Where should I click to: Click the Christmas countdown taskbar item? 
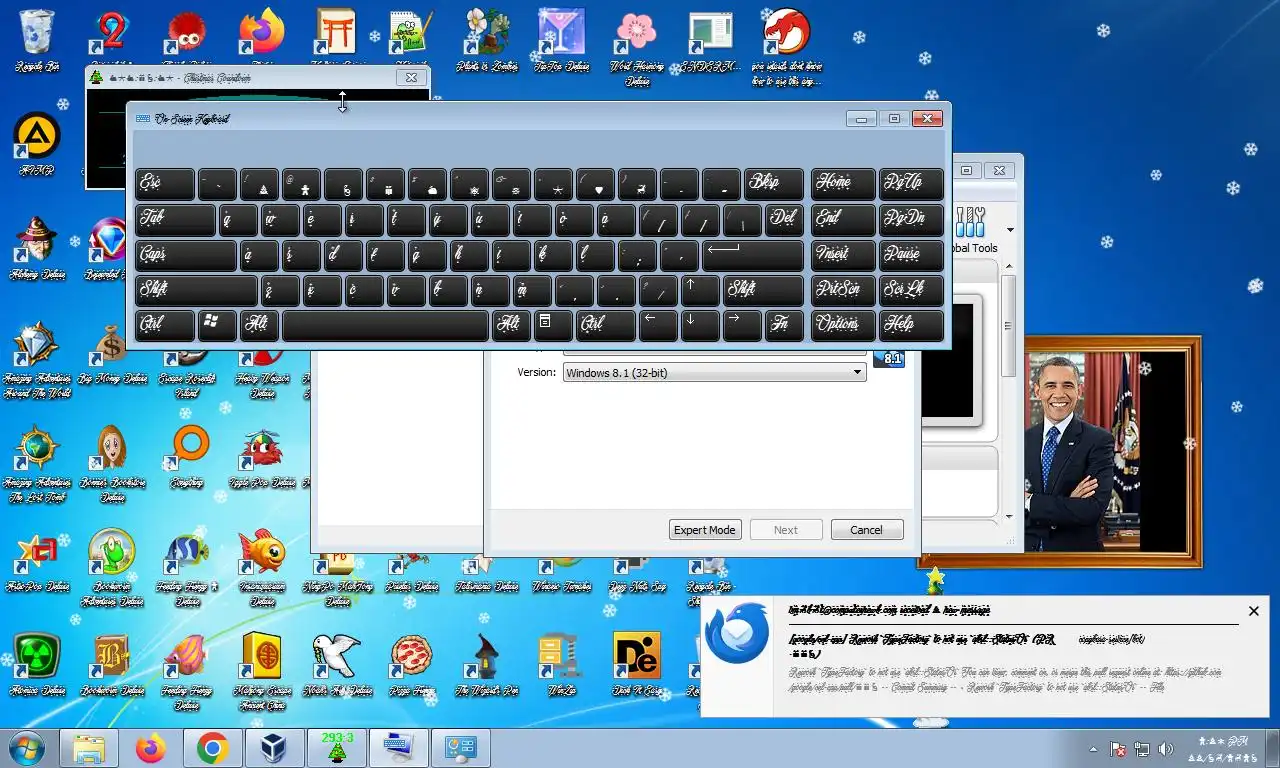point(336,748)
